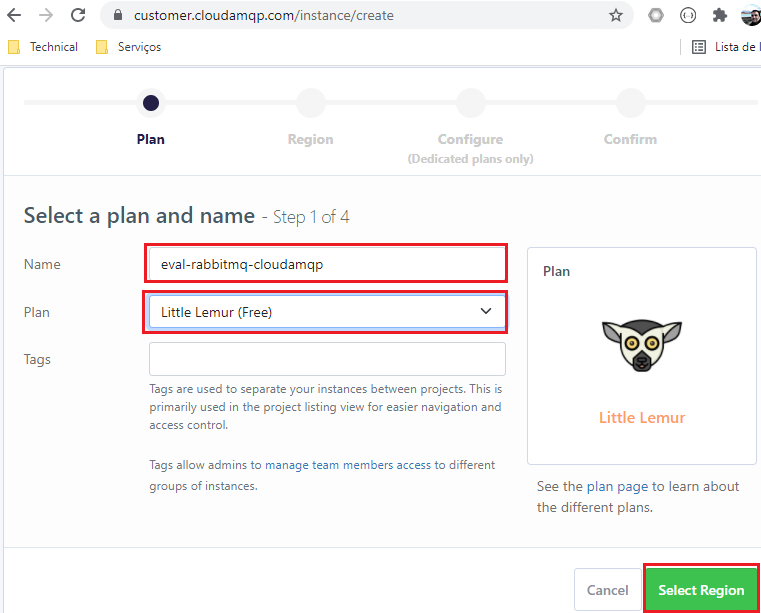Open the round braces browser extension icon
The width and height of the screenshot is (761, 613).
pyautogui.click(x=688, y=16)
